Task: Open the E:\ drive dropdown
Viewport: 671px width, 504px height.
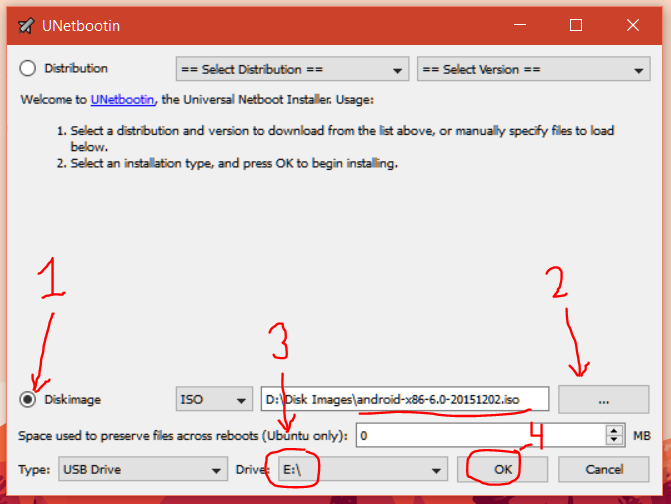Action: [x=363, y=469]
